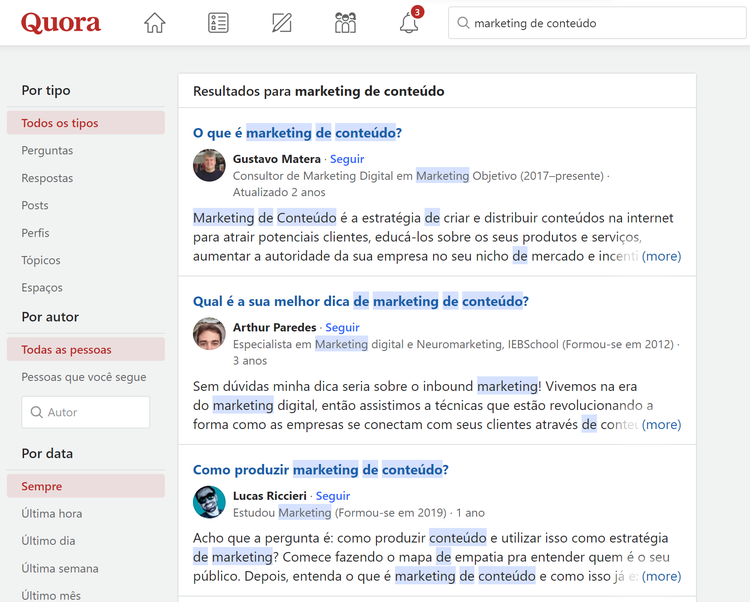Image resolution: width=750 pixels, height=602 pixels.
Task: Filter results by Respostas
Action: (x=47, y=178)
